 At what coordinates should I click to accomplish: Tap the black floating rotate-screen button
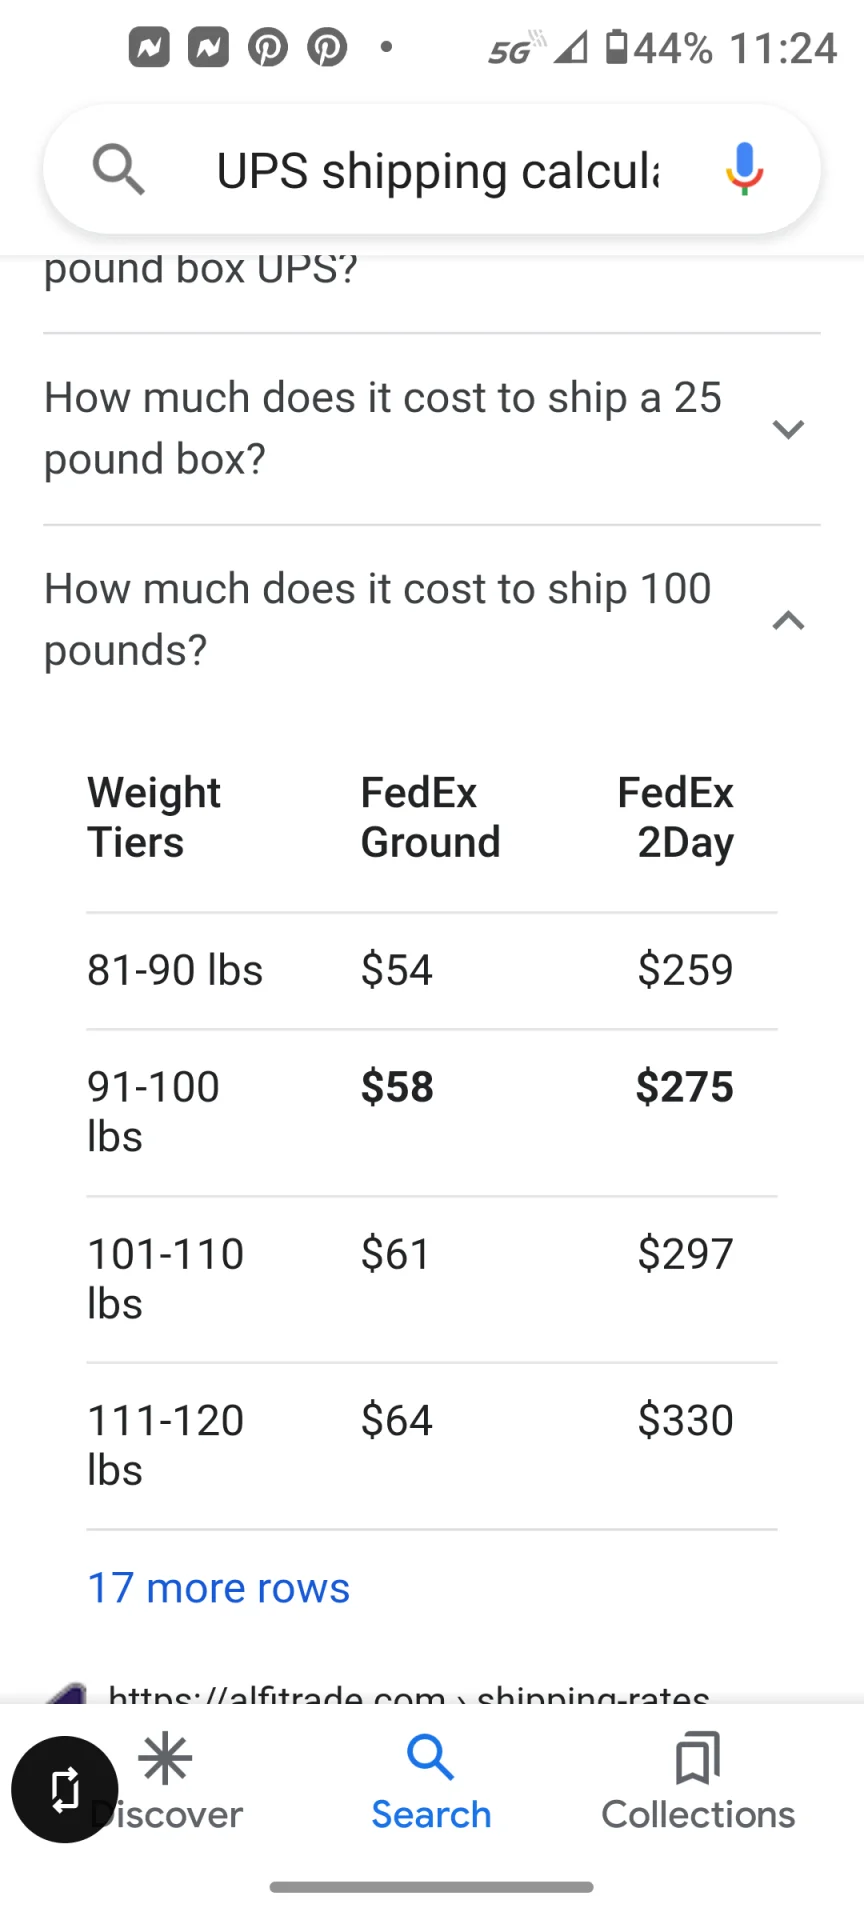click(x=65, y=1789)
